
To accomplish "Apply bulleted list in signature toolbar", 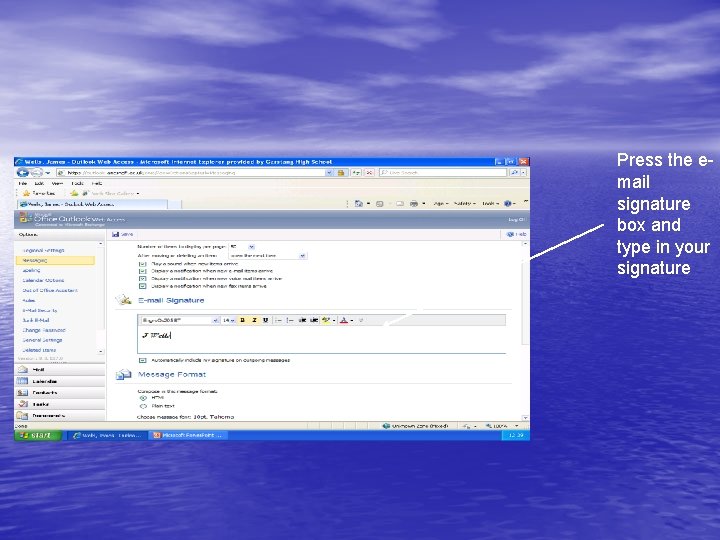I will click(x=278, y=320).
